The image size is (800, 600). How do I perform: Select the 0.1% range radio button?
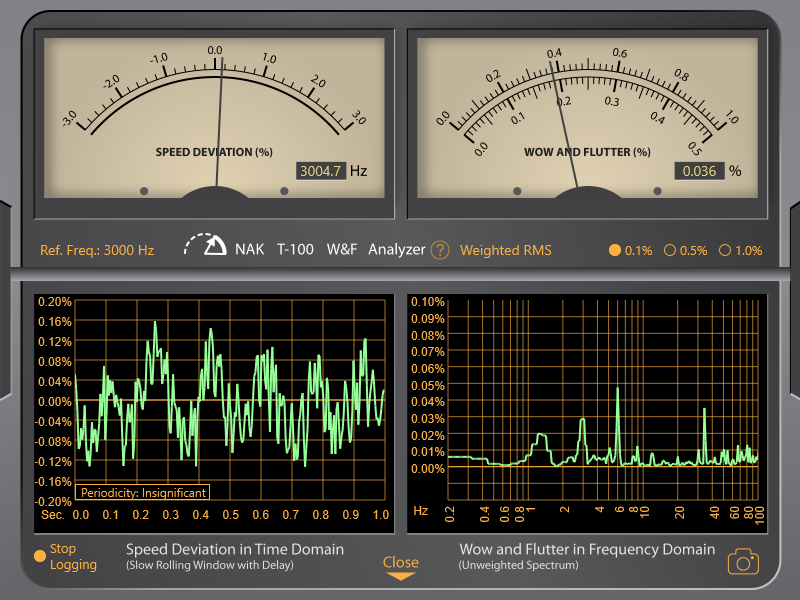615,250
